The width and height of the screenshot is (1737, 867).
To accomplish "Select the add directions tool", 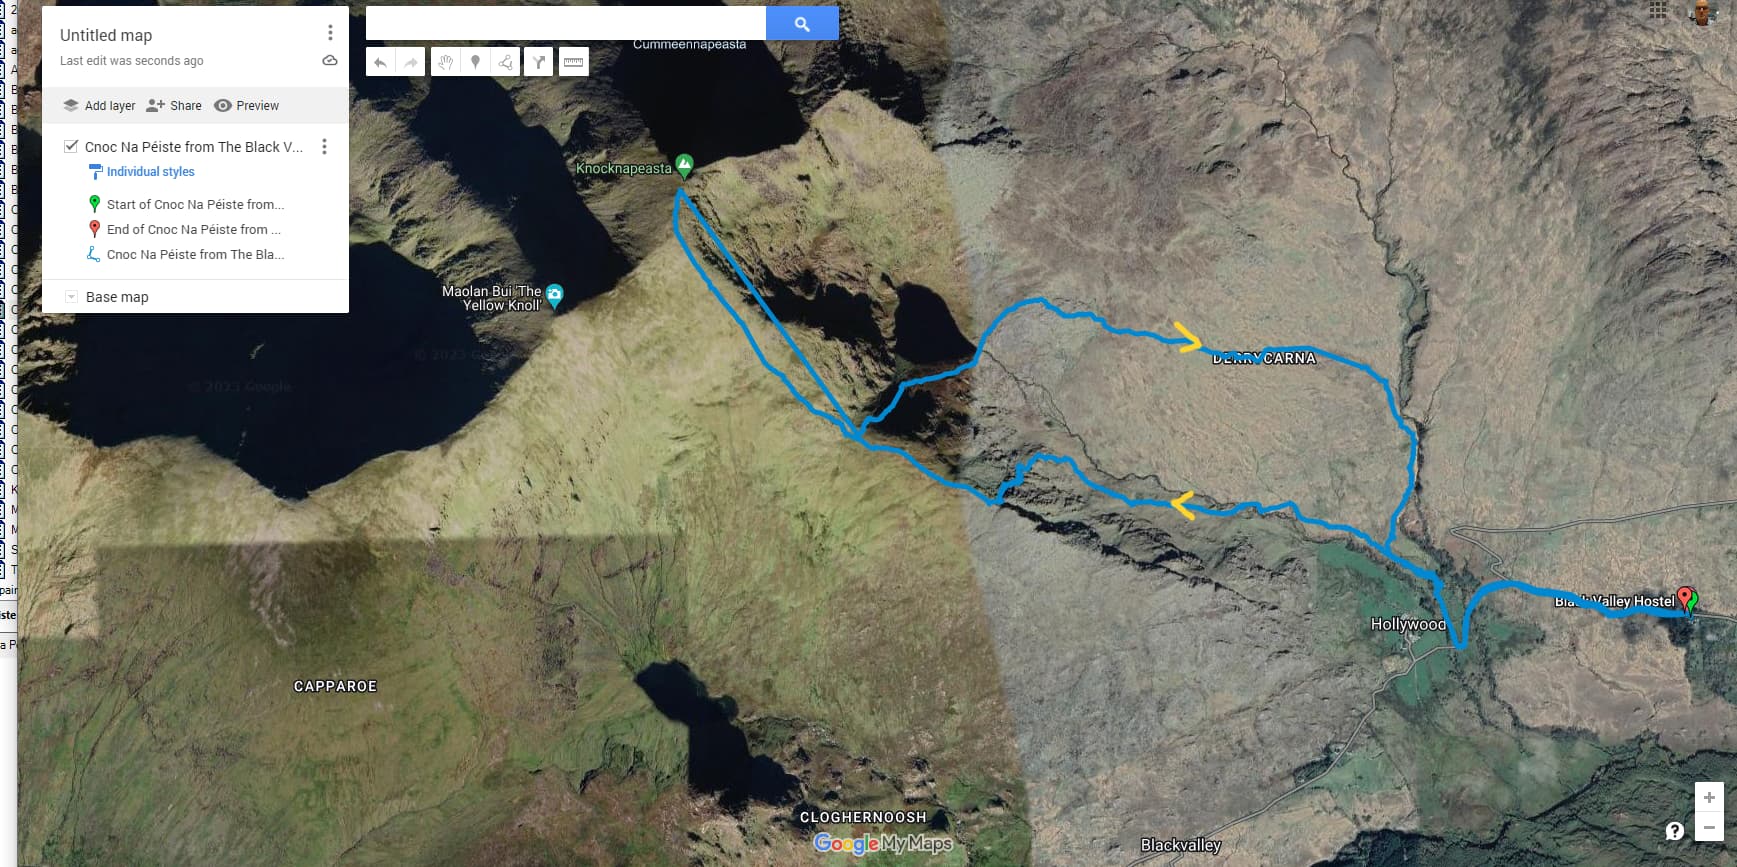I will [538, 62].
